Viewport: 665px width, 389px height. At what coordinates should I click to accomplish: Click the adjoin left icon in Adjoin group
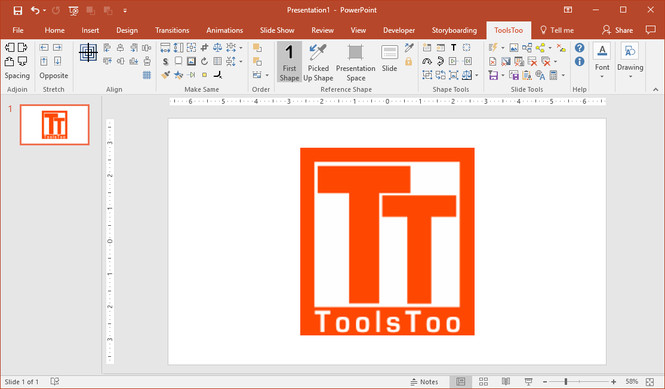coord(10,48)
